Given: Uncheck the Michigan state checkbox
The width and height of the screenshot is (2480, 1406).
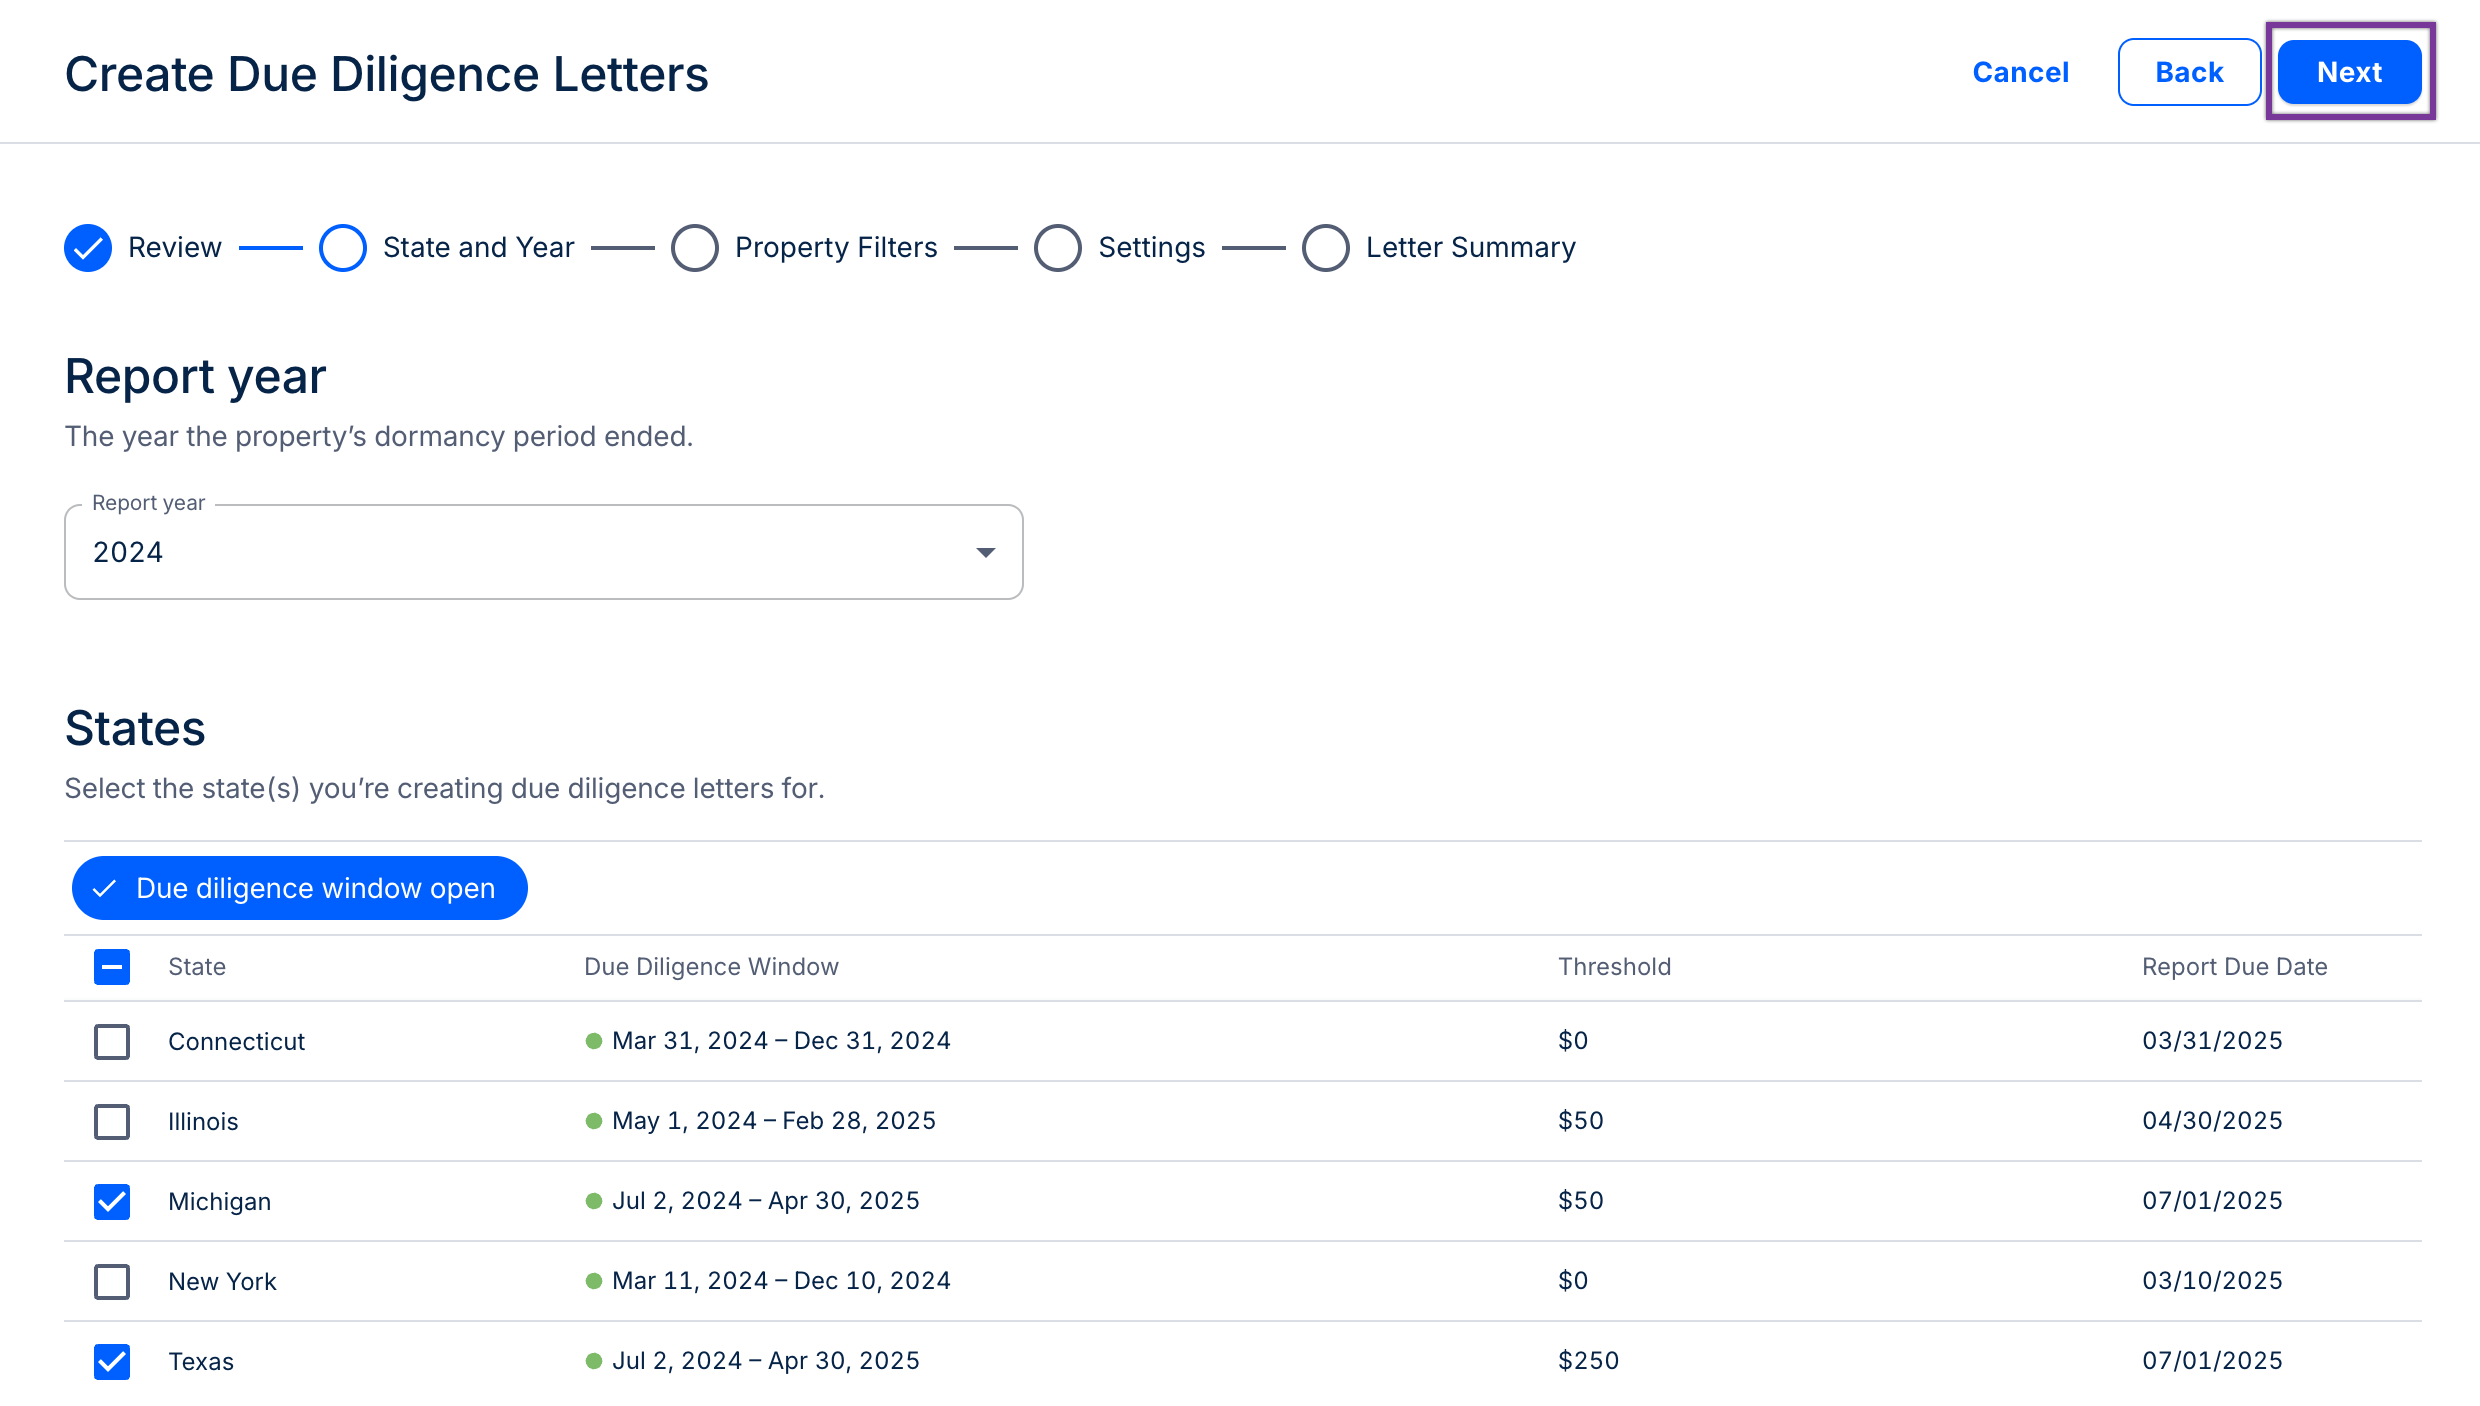Looking at the screenshot, I should tap(112, 1201).
